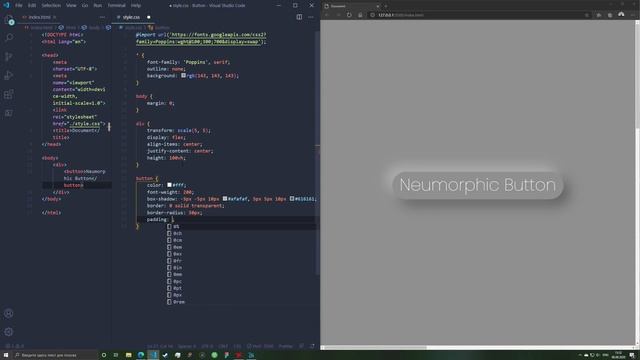This screenshot has height=360, width=640.
Task: Open the Run menu
Action: 98,6
